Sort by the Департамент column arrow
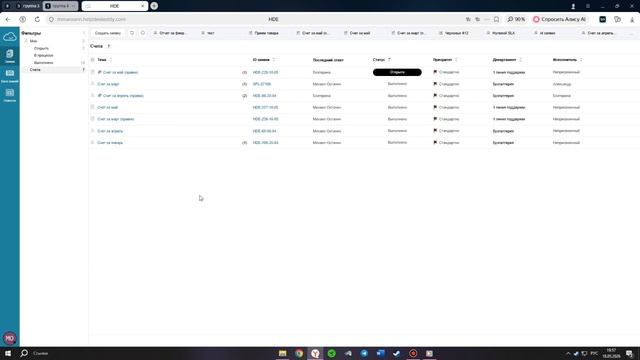The height and width of the screenshot is (360, 640). (x=520, y=60)
